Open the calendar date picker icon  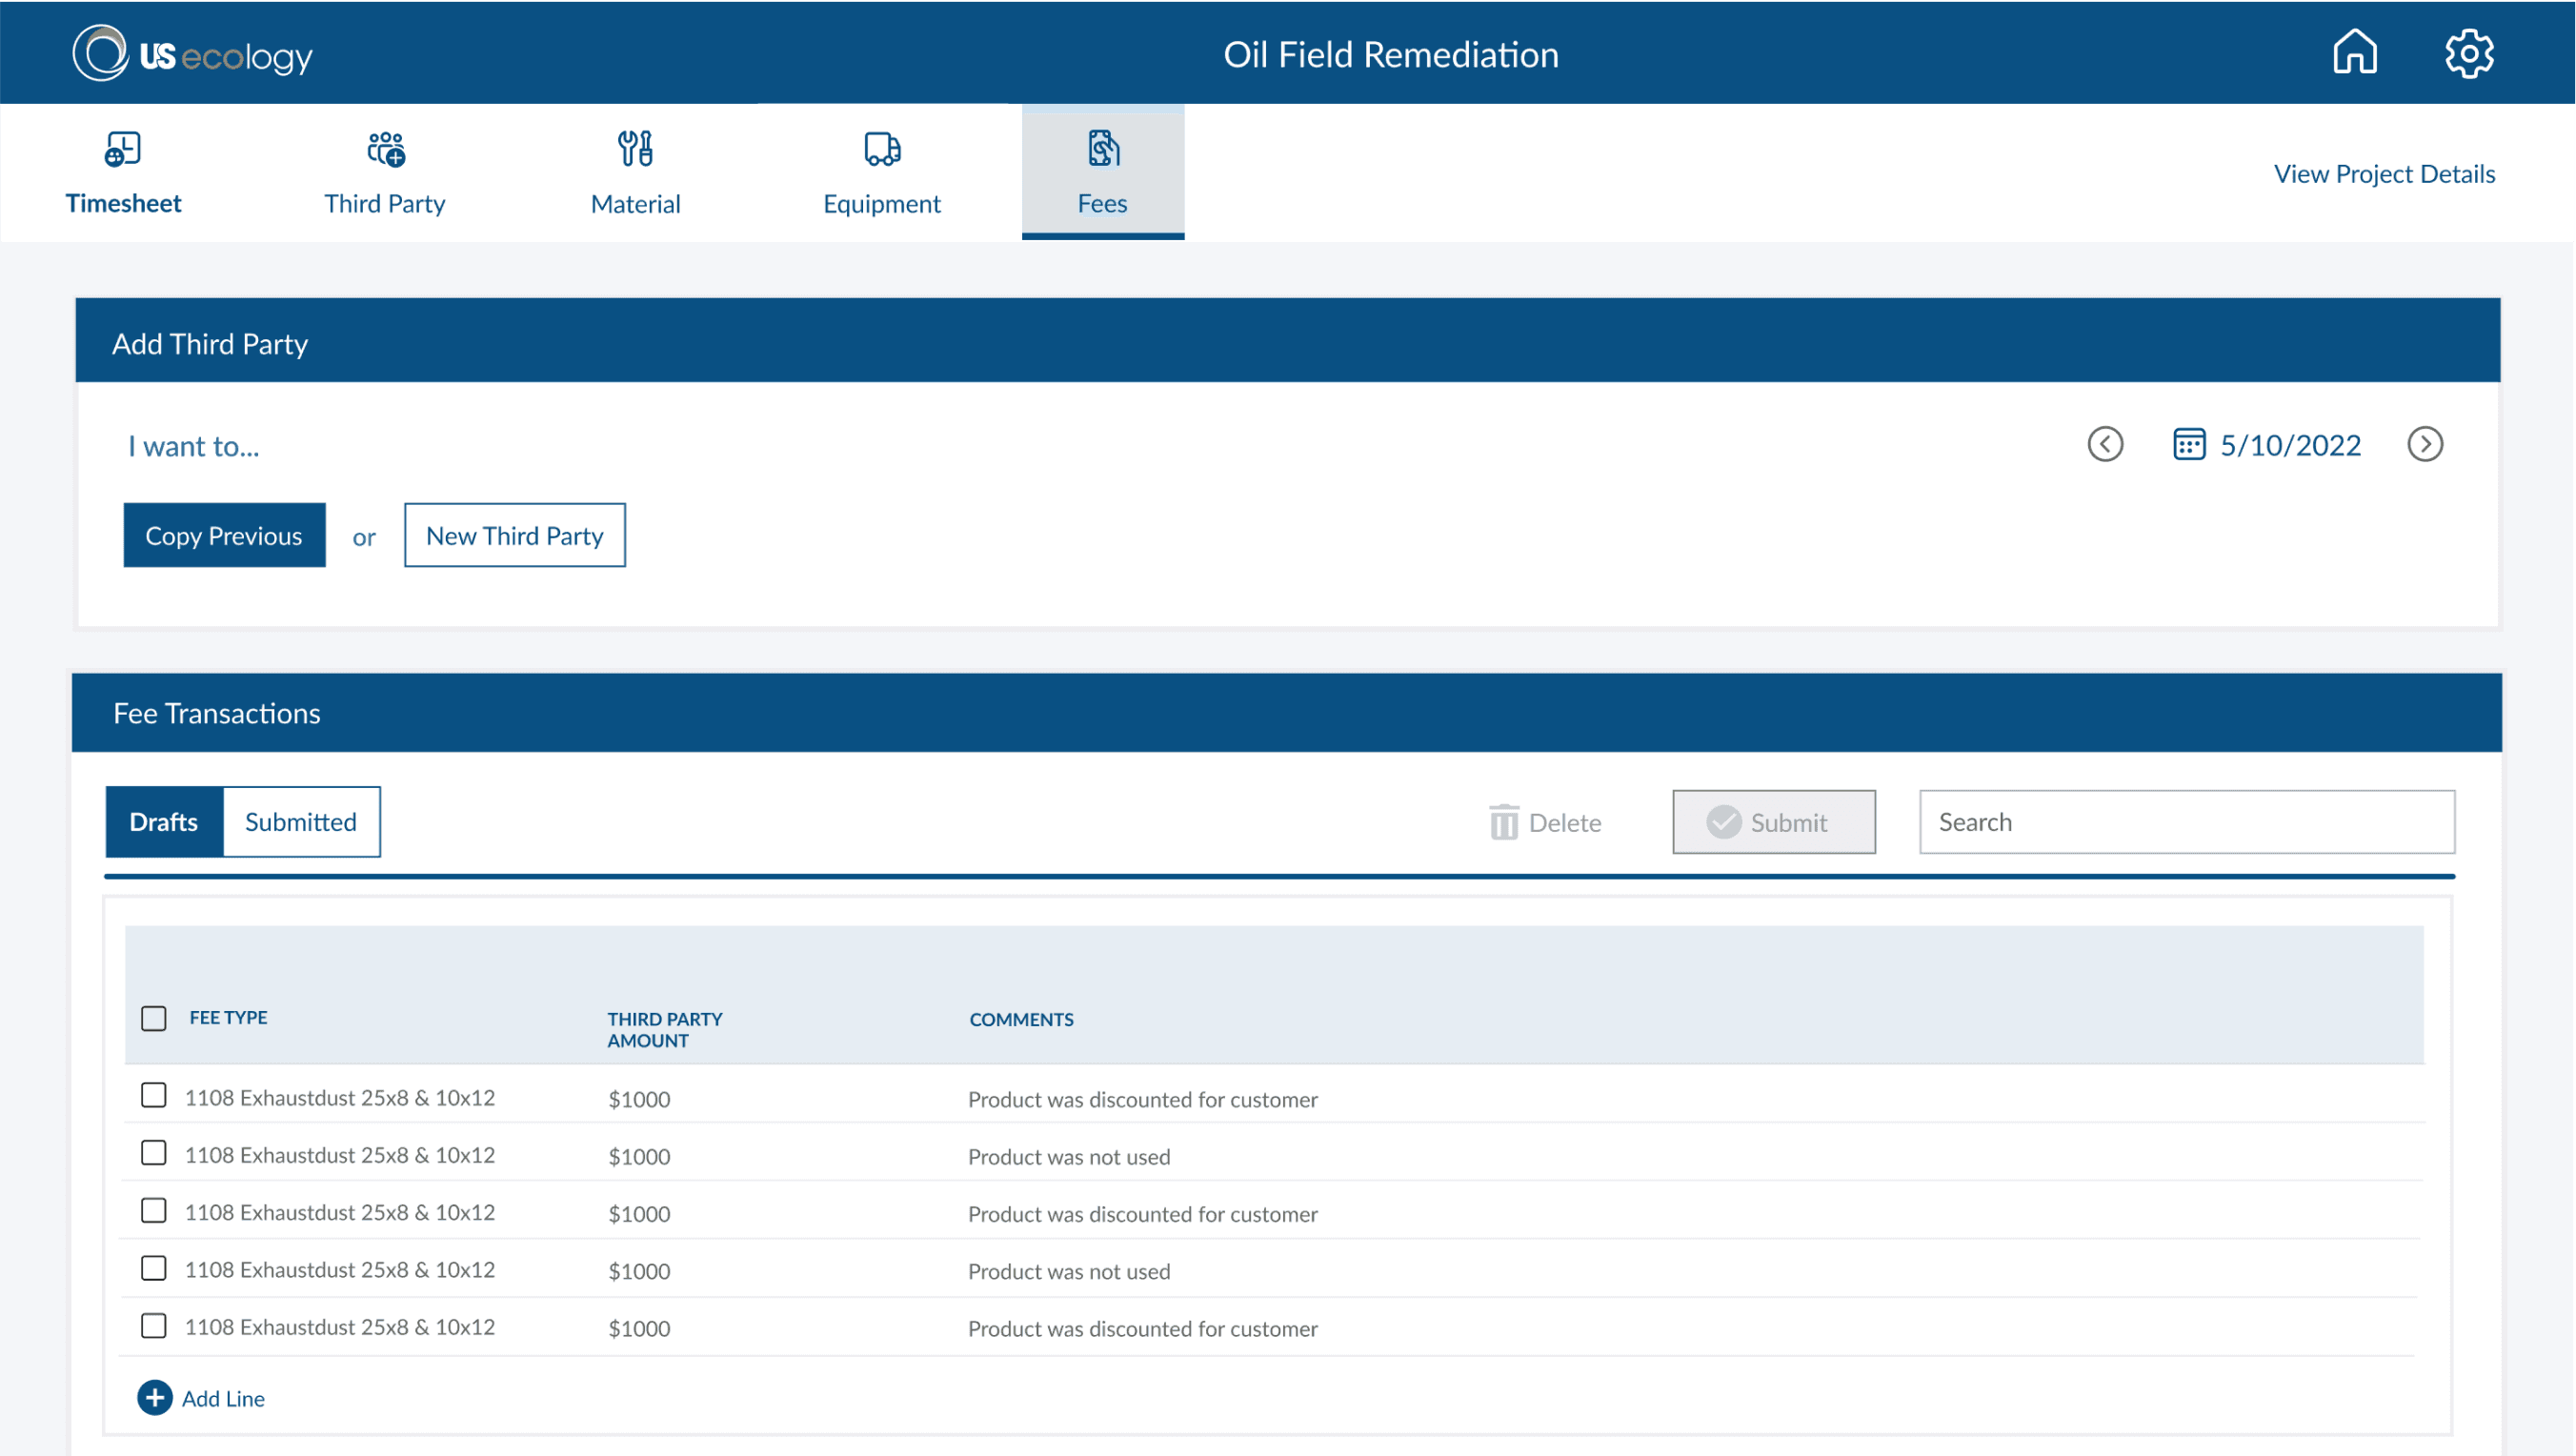point(2188,444)
